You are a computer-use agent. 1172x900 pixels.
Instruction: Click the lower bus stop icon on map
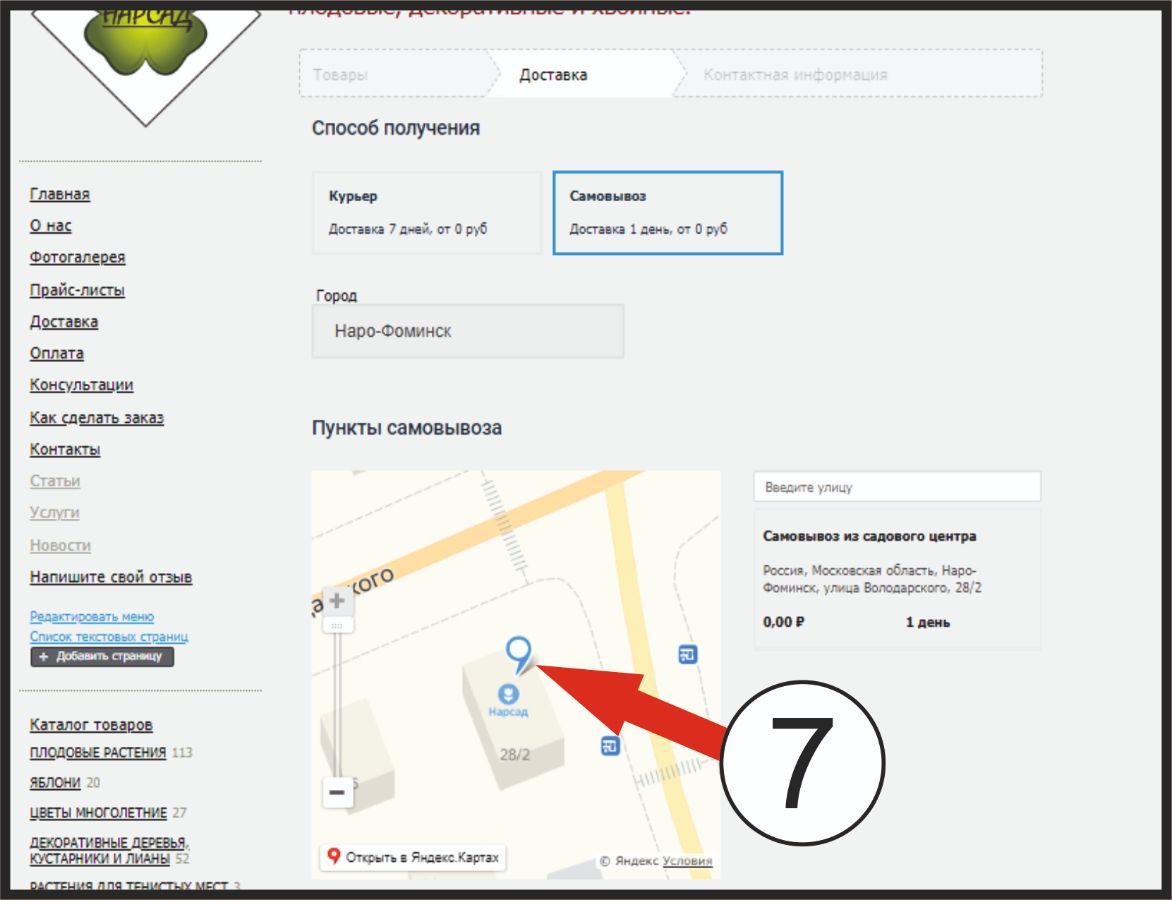coord(610,746)
